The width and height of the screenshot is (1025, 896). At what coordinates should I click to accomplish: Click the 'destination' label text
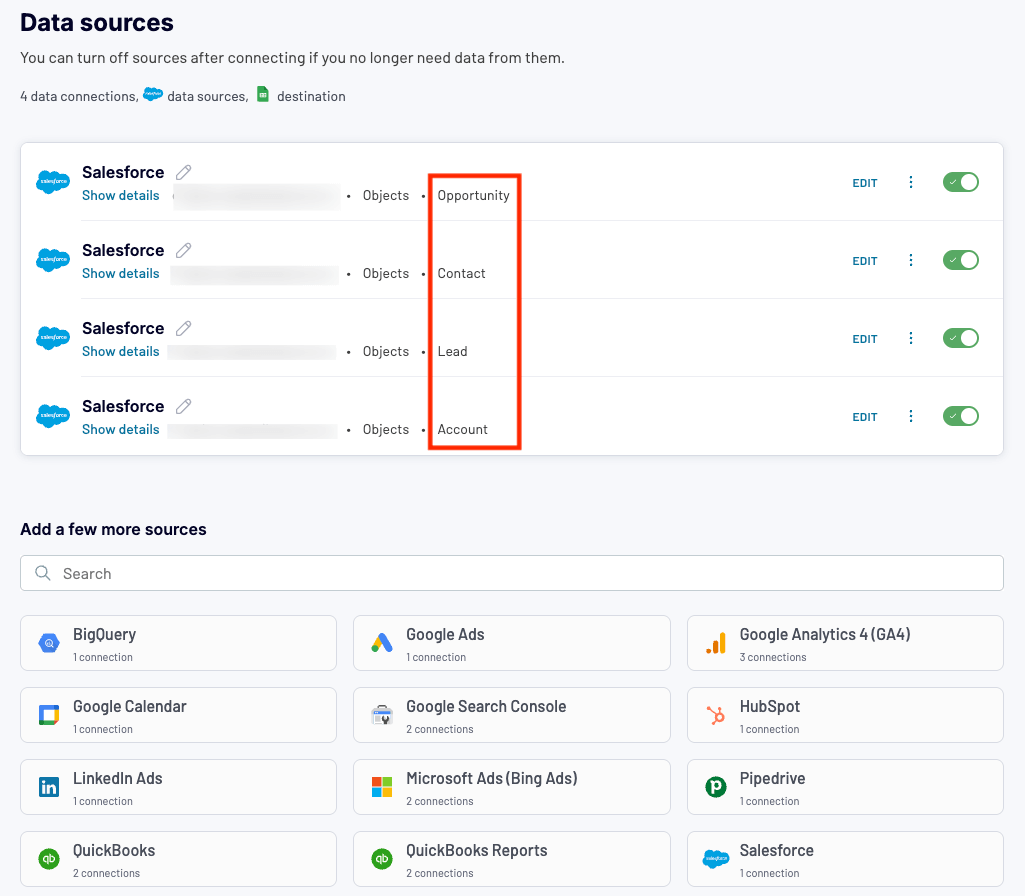(311, 96)
